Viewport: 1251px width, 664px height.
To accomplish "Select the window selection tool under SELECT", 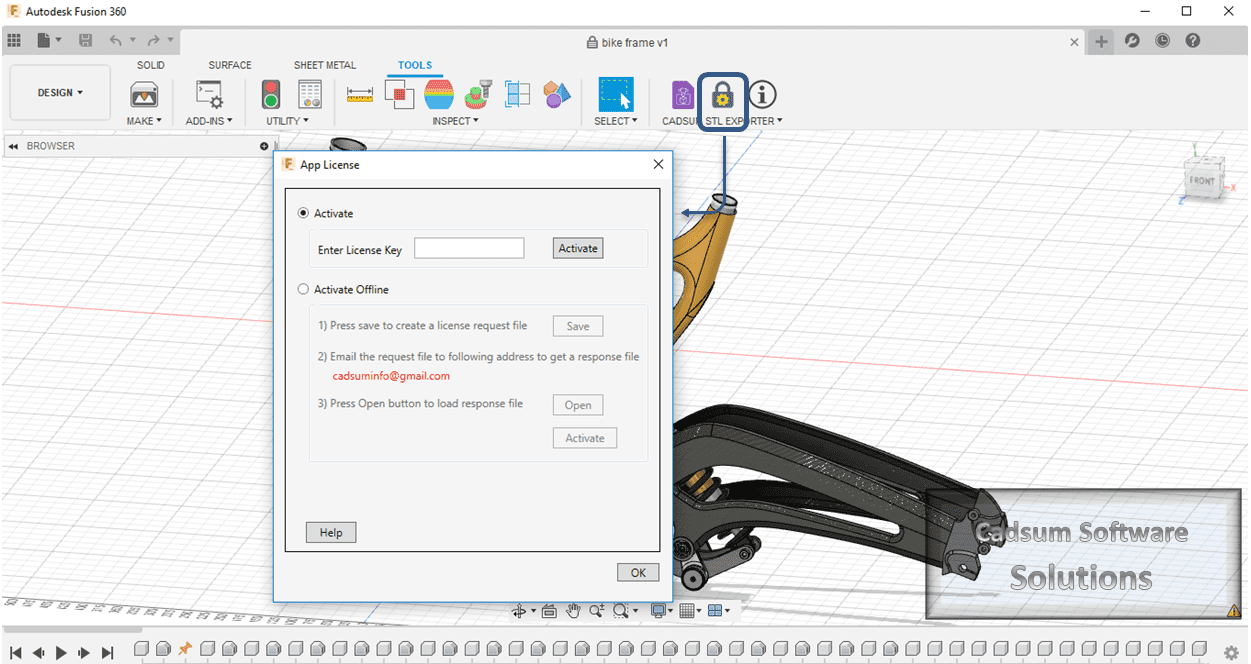I will pyautogui.click(x=617, y=95).
